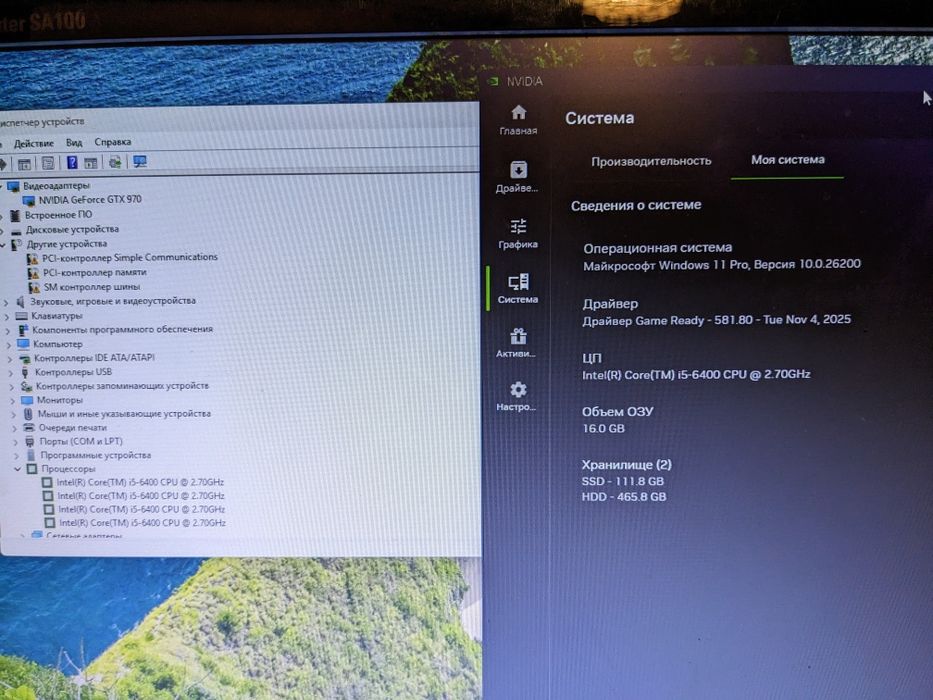Select SM контроллер шины device
Screen dimensions: 933x700
click(92, 287)
